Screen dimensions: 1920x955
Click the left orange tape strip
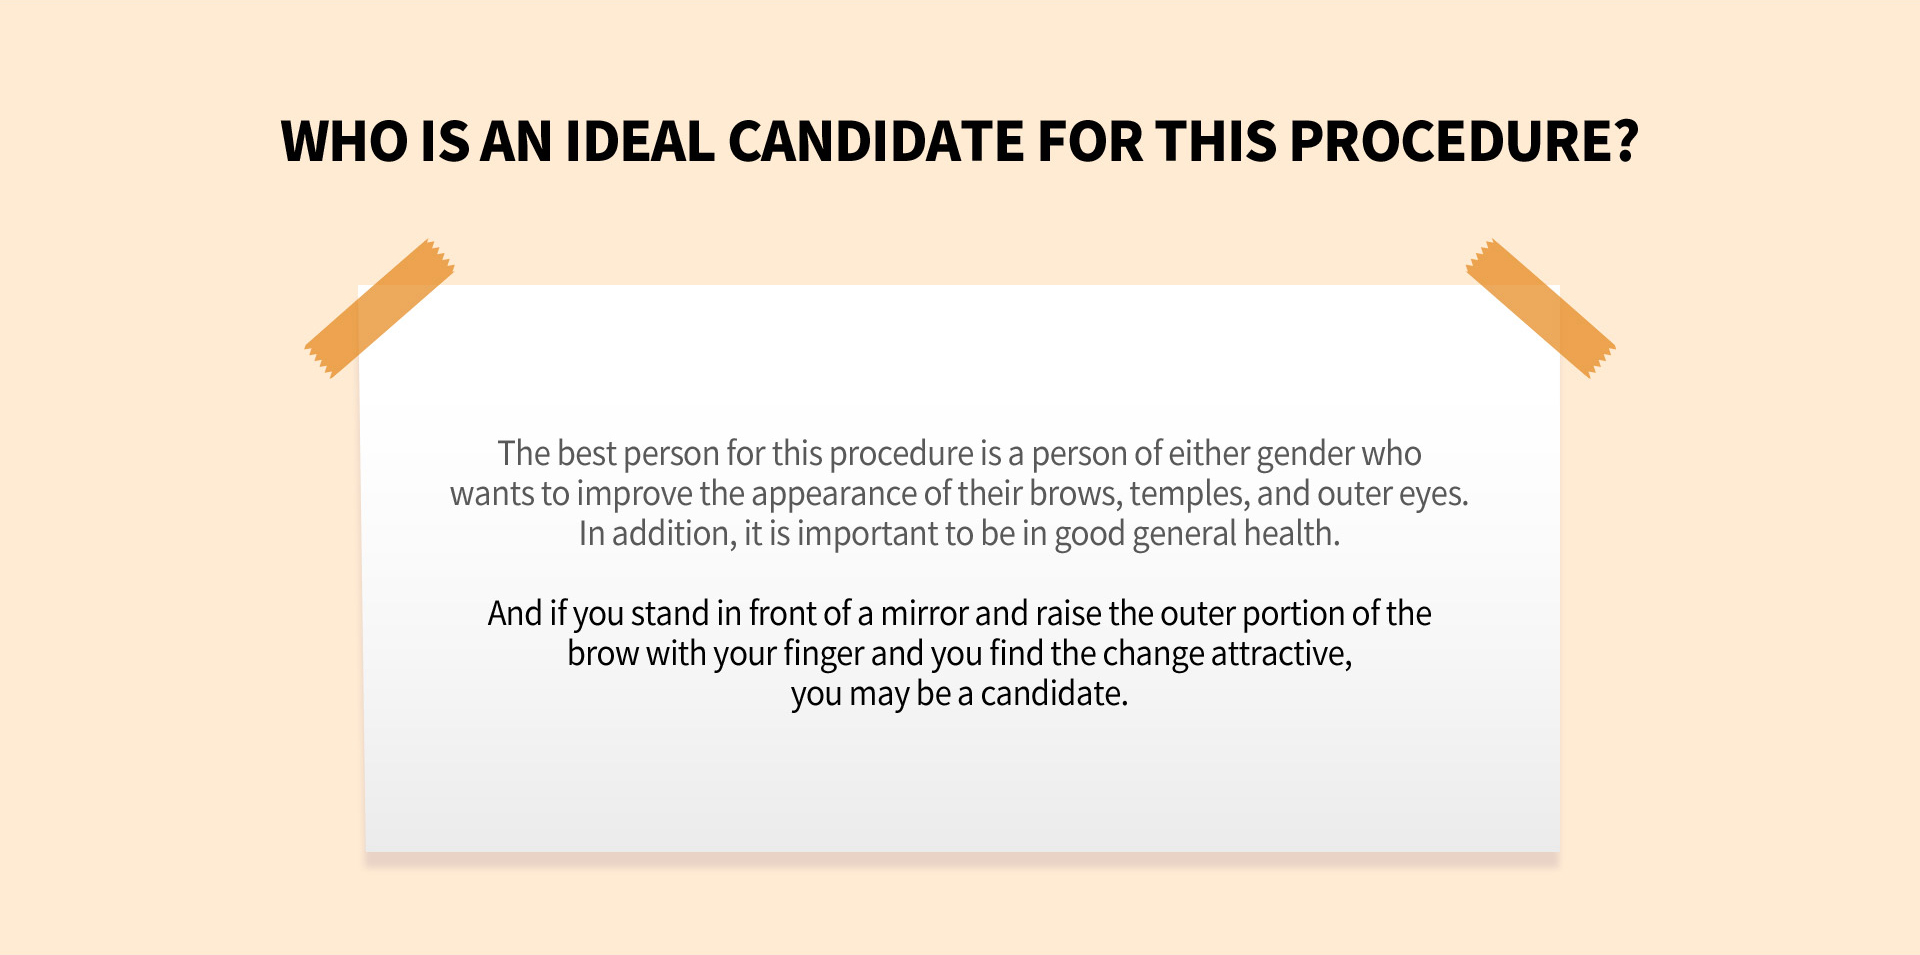tap(380, 308)
